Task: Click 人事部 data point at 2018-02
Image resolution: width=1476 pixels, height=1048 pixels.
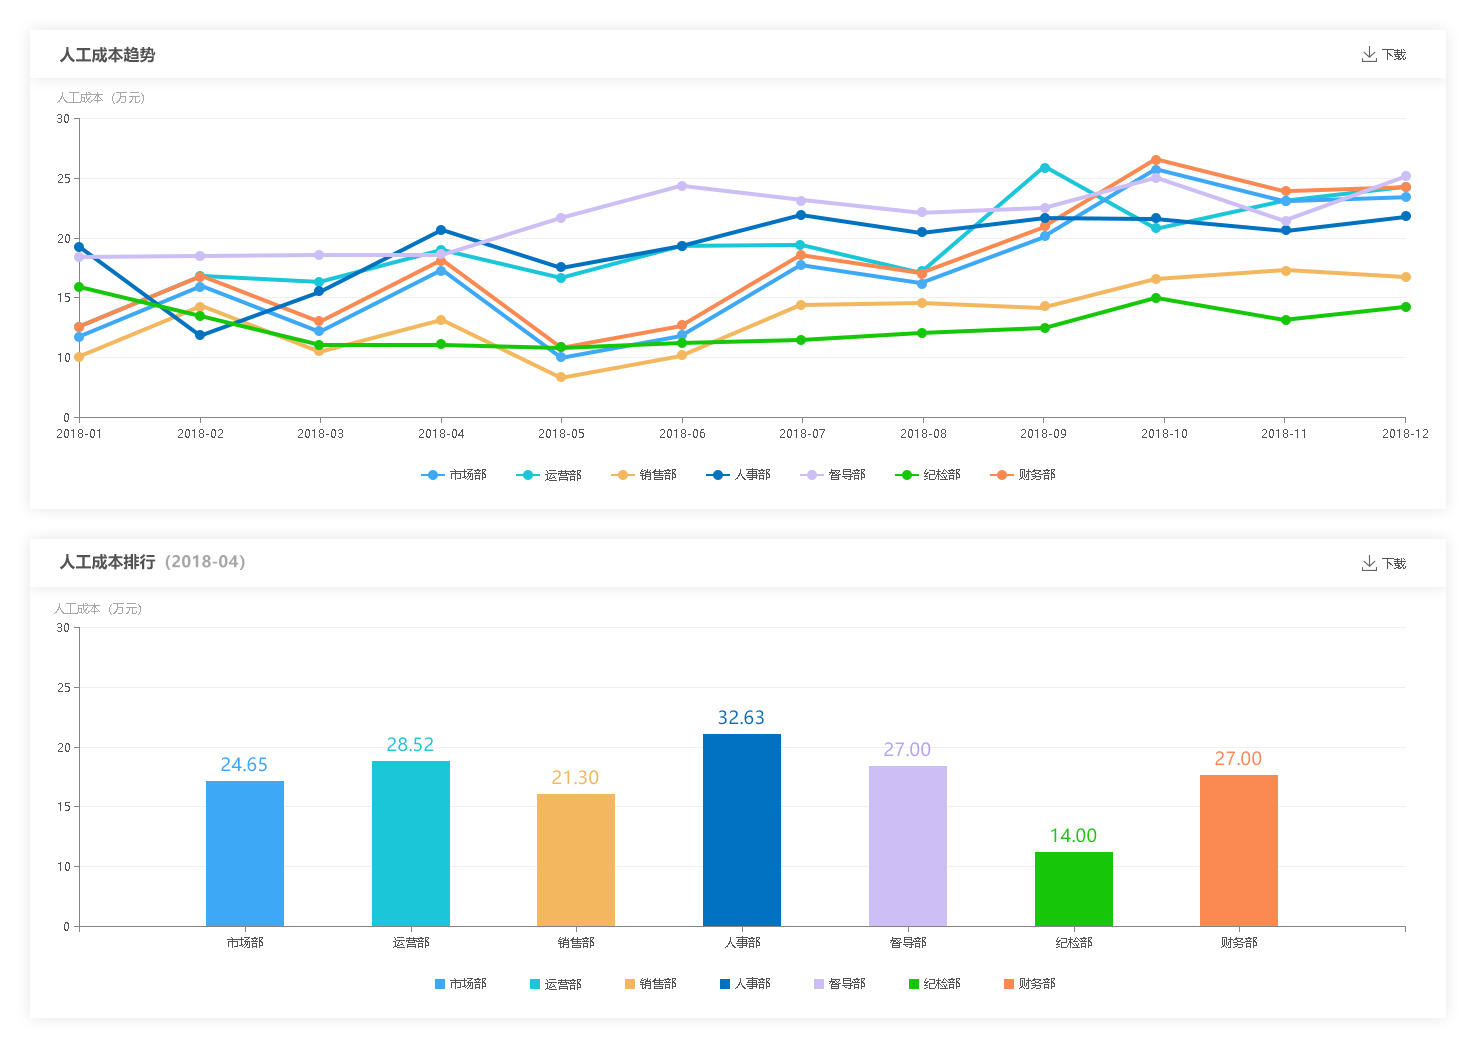Action: pyautogui.click(x=200, y=335)
